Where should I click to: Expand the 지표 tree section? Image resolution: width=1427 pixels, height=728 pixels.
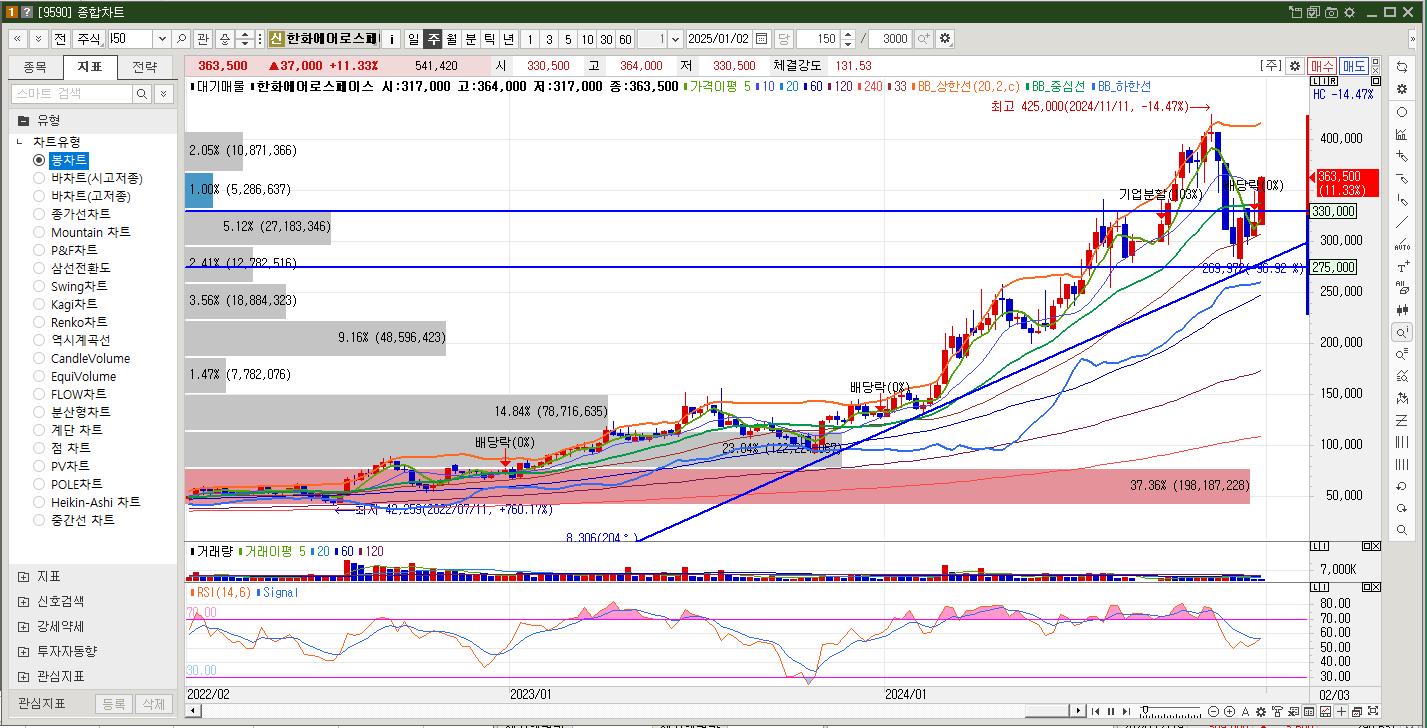coord(23,577)
